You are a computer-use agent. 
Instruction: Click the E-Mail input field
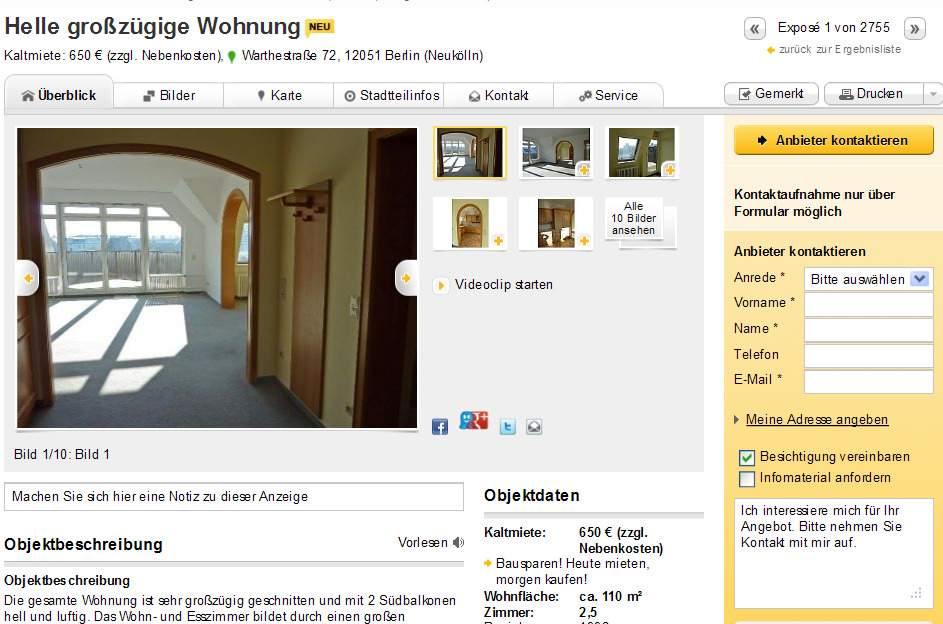pyautogui.click(x=868, y=381)
